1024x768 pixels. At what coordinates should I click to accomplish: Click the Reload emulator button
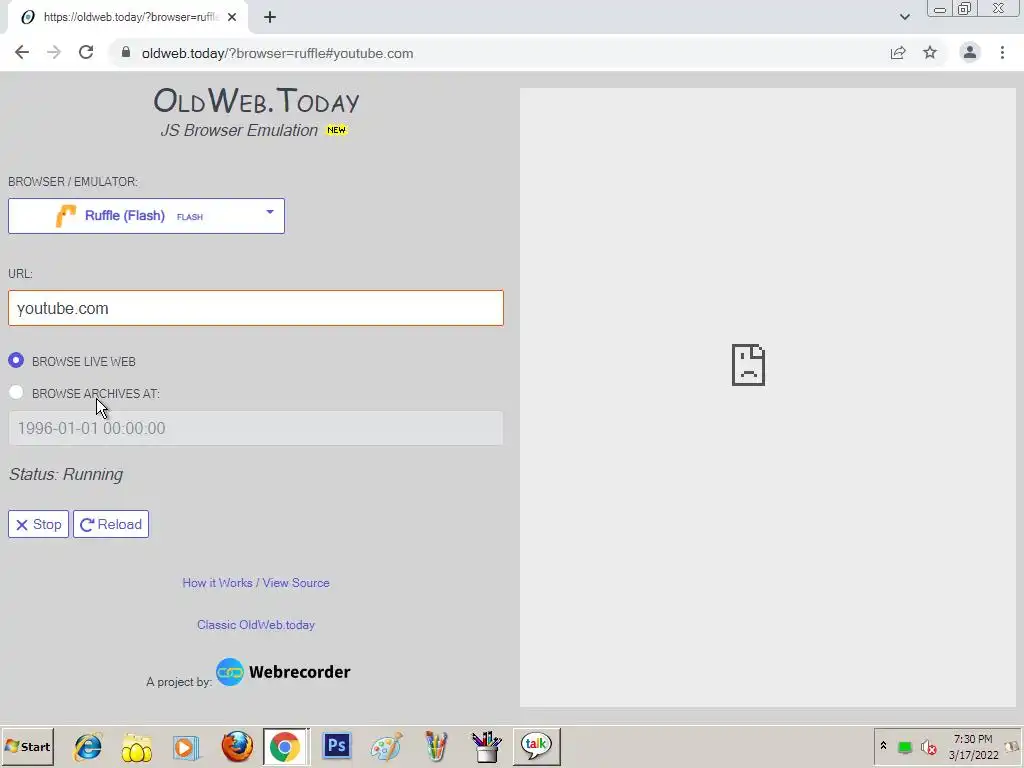point(111,524)
